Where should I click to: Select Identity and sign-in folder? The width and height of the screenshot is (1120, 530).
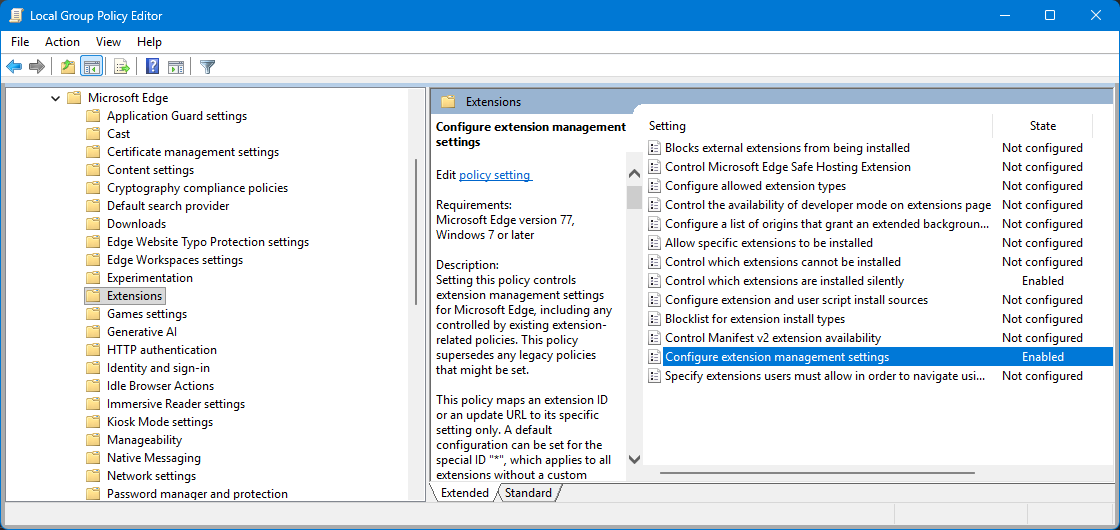pos(159,368)
